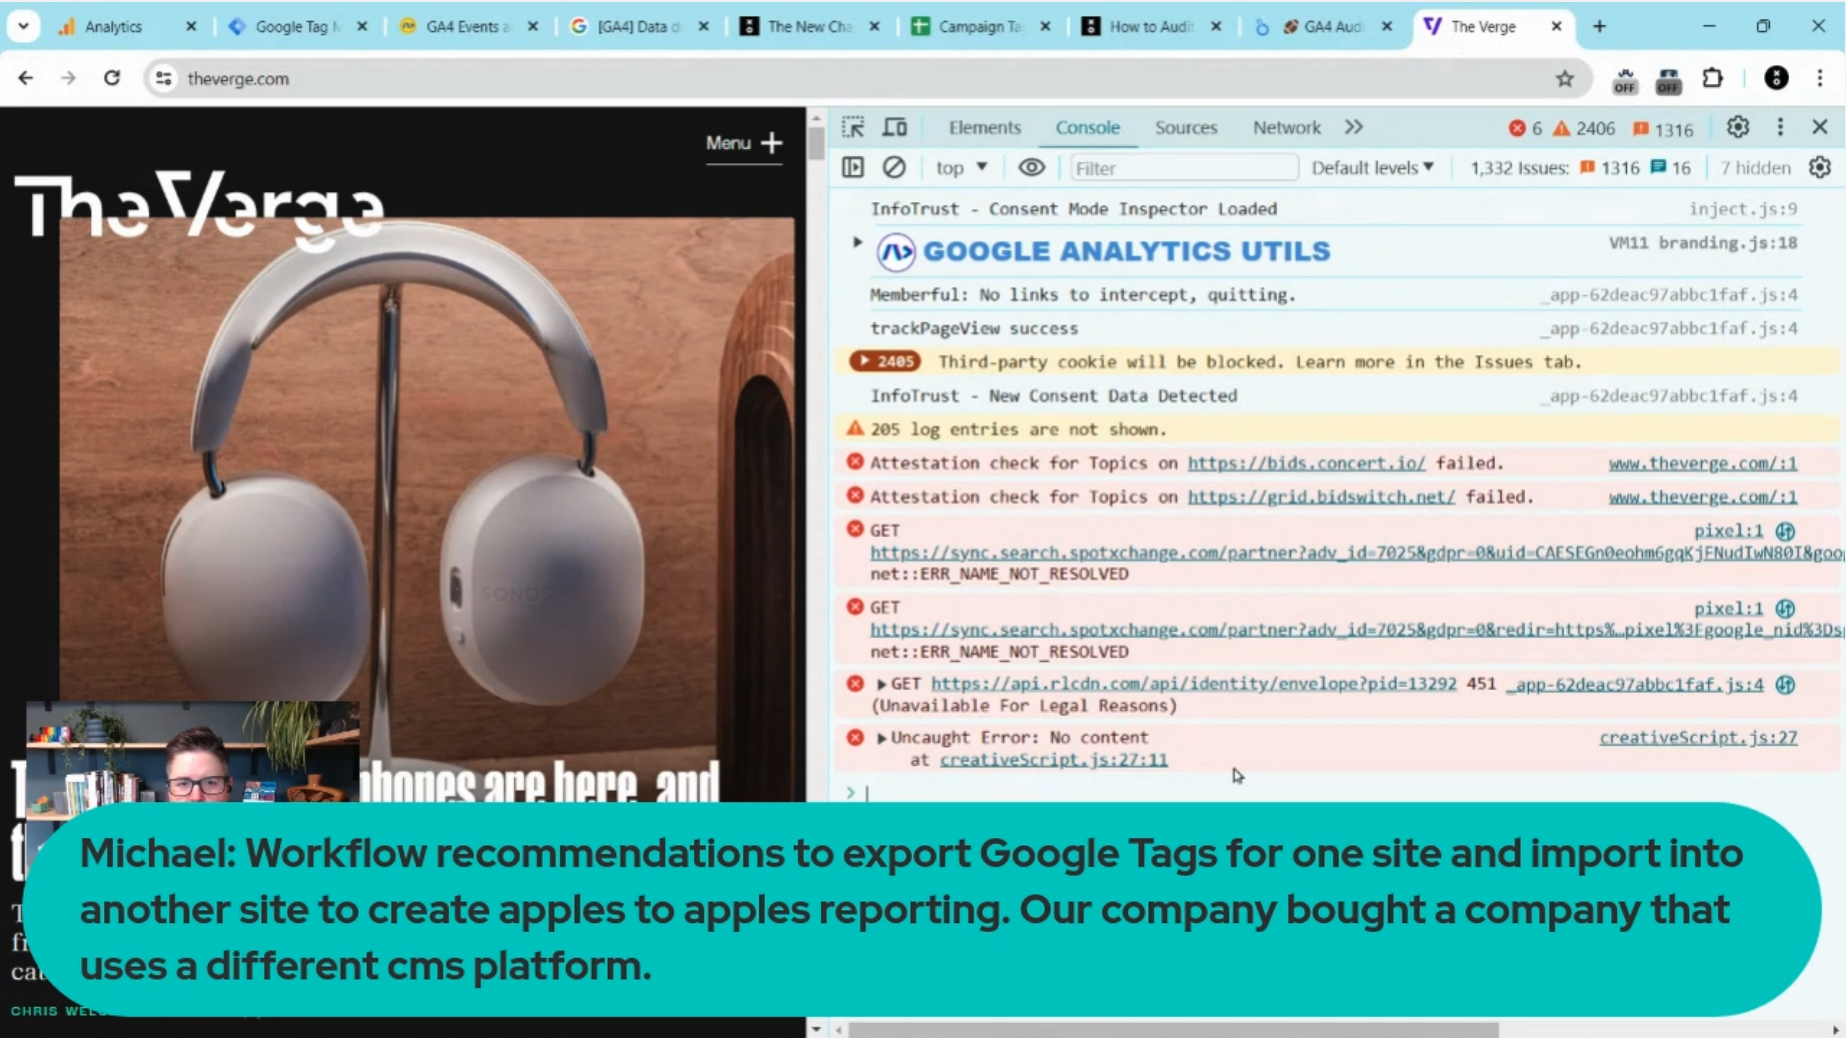
Task: Switch to the Sources tab
Action: [x=1186, y=127]
